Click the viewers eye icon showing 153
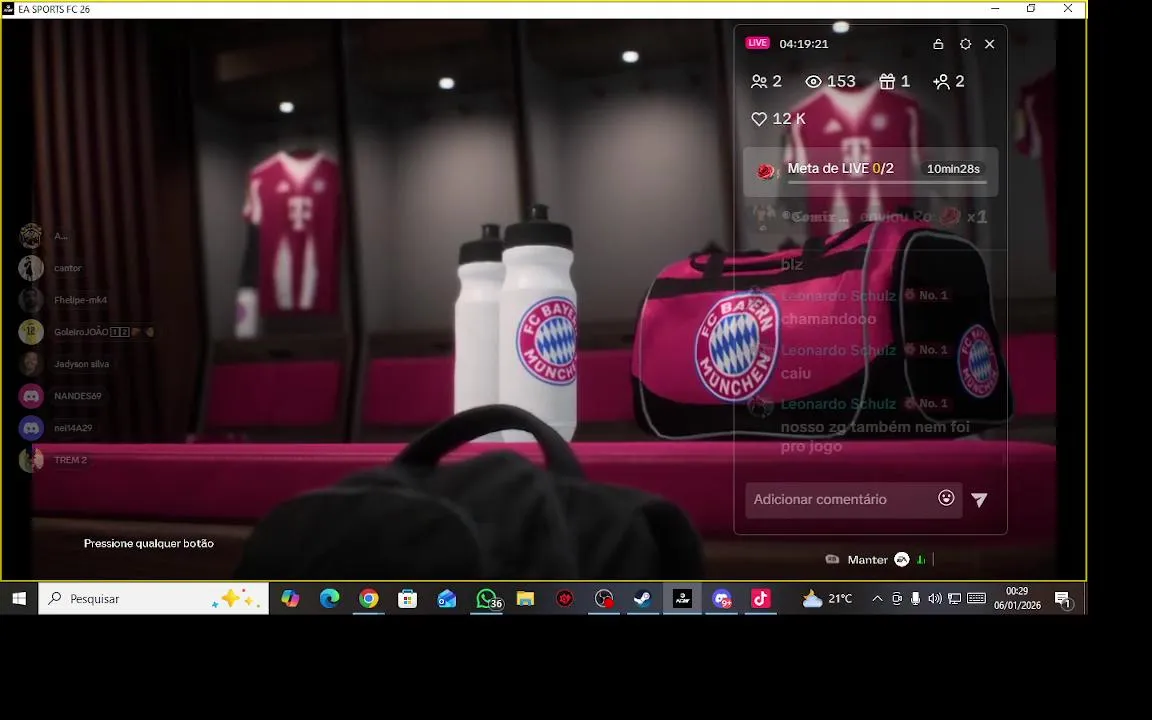The height and width of the screenshot is (720, 1152). pyautogui.click(x=813, y=82)
